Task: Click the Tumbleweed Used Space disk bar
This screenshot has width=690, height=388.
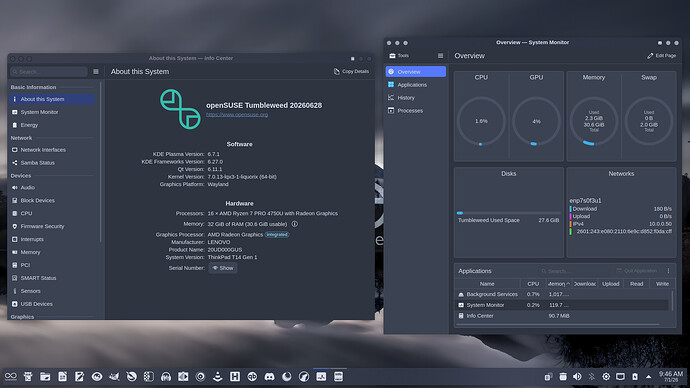Action: pyautogui.click(x=508, y=213)
